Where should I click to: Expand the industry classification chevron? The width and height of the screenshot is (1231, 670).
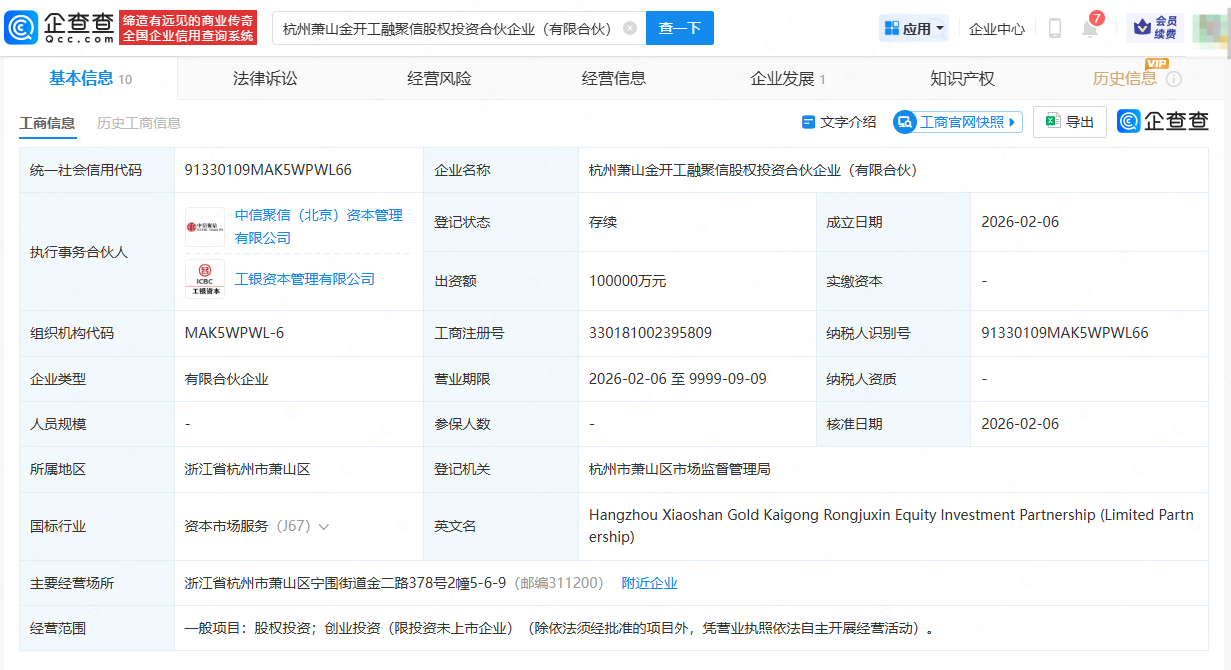[324, 526]
